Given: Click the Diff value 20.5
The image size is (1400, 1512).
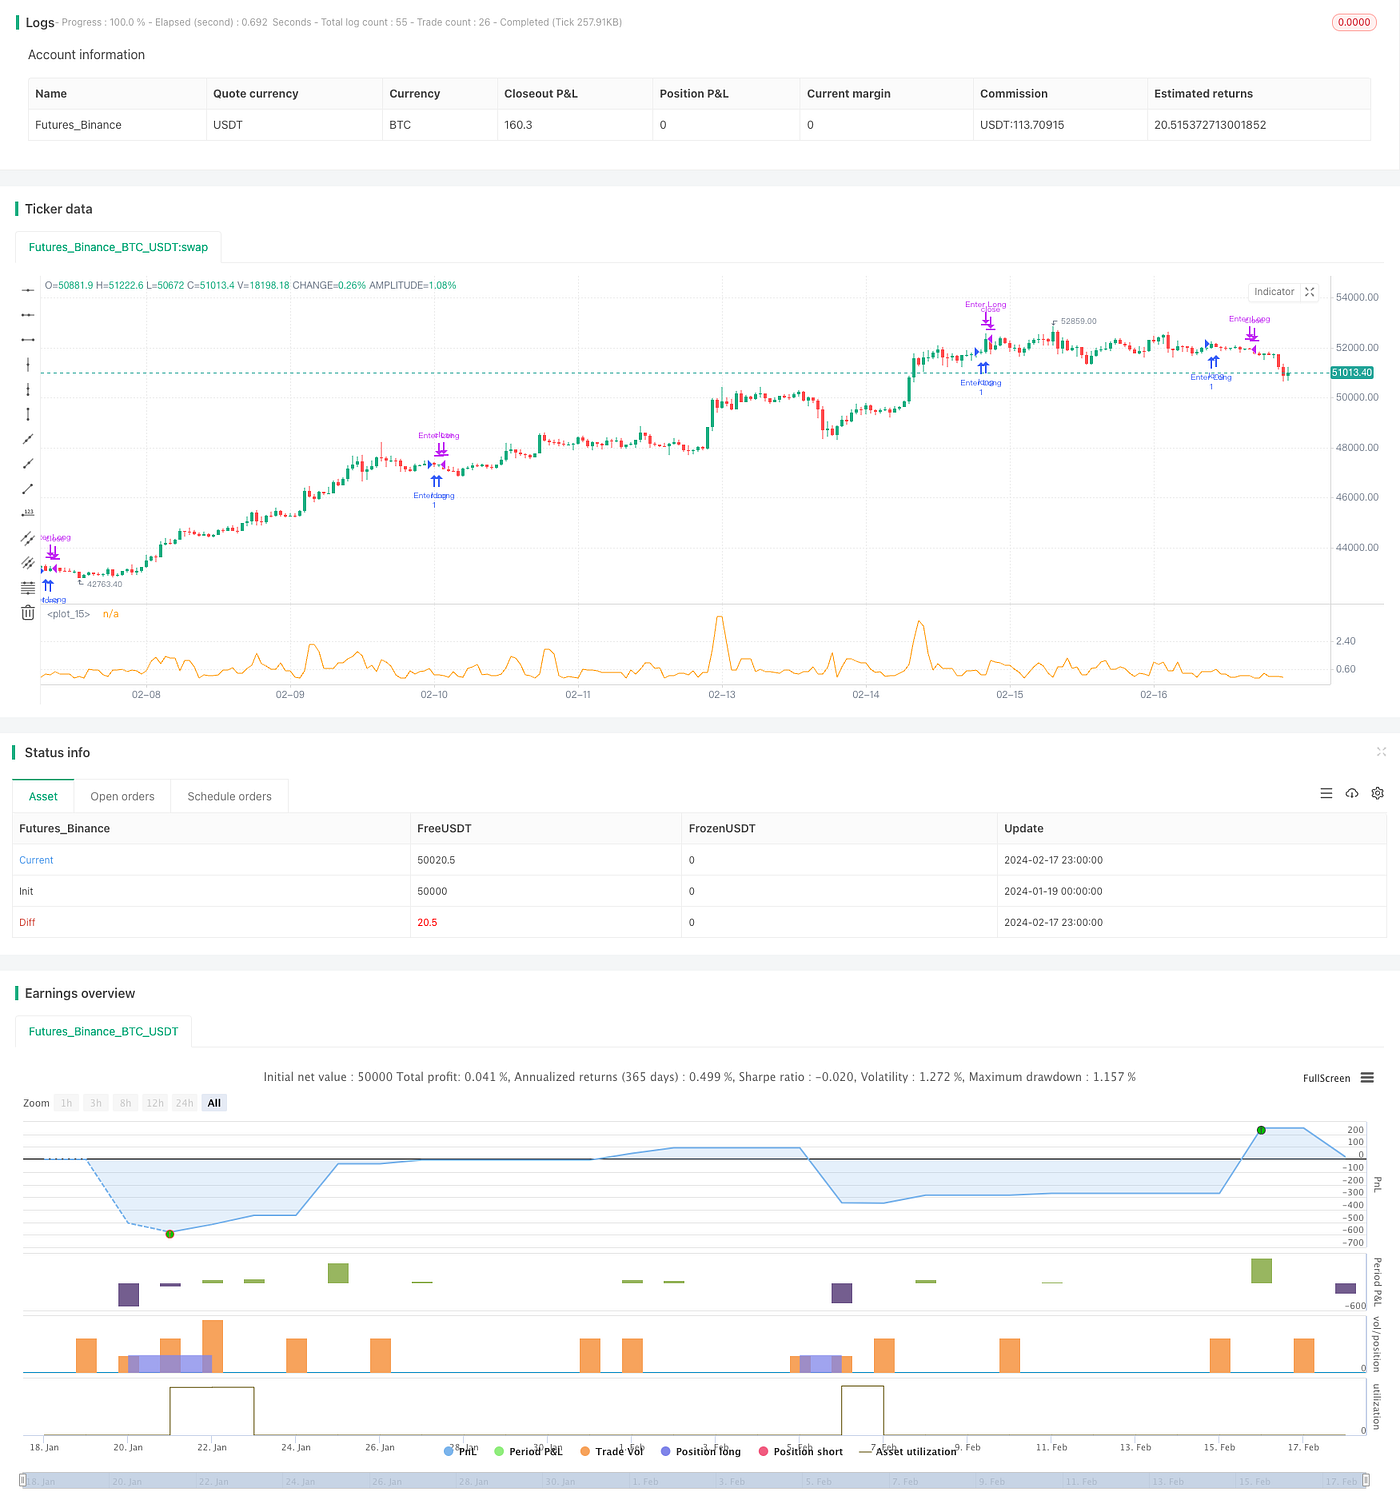Looking at the screenshot, I should coord(427,922).
